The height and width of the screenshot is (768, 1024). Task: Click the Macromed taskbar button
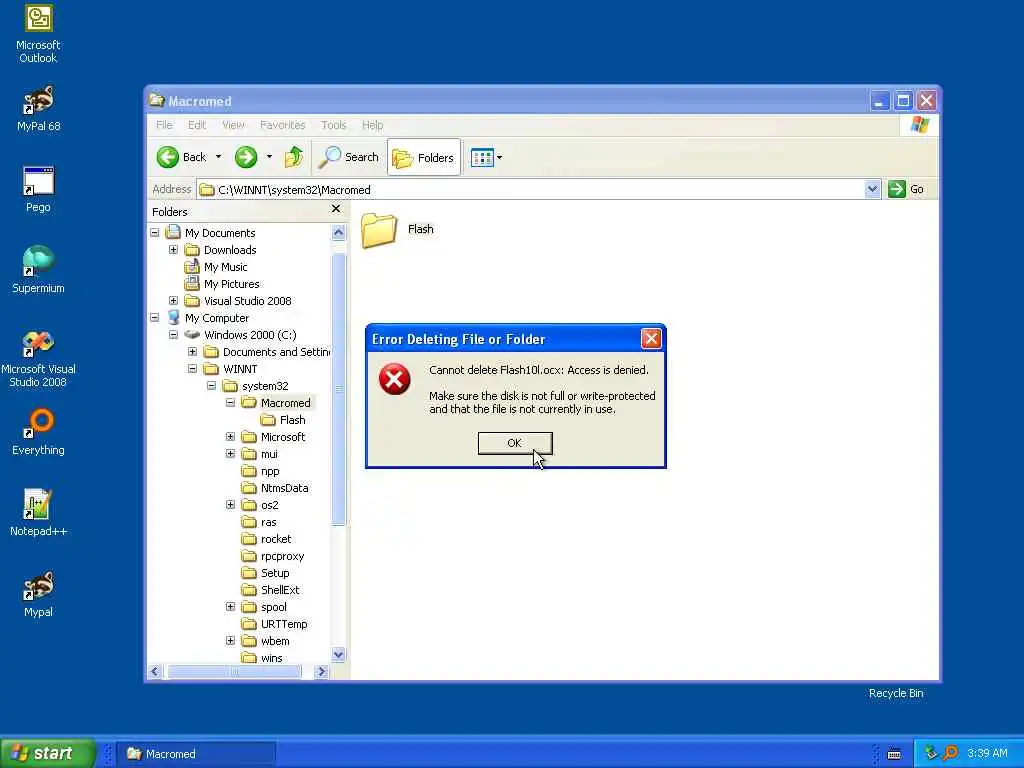(196, 754)
